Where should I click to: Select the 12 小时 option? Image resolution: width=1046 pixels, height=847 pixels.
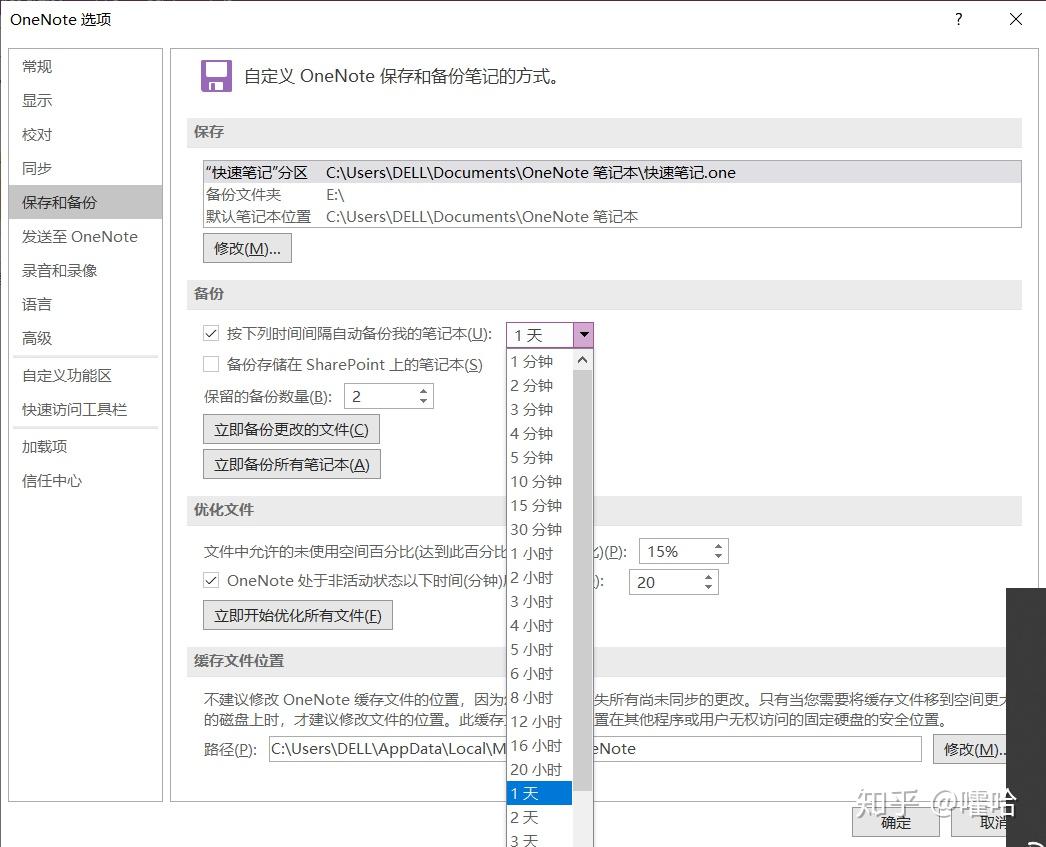(x=540, y=722)
